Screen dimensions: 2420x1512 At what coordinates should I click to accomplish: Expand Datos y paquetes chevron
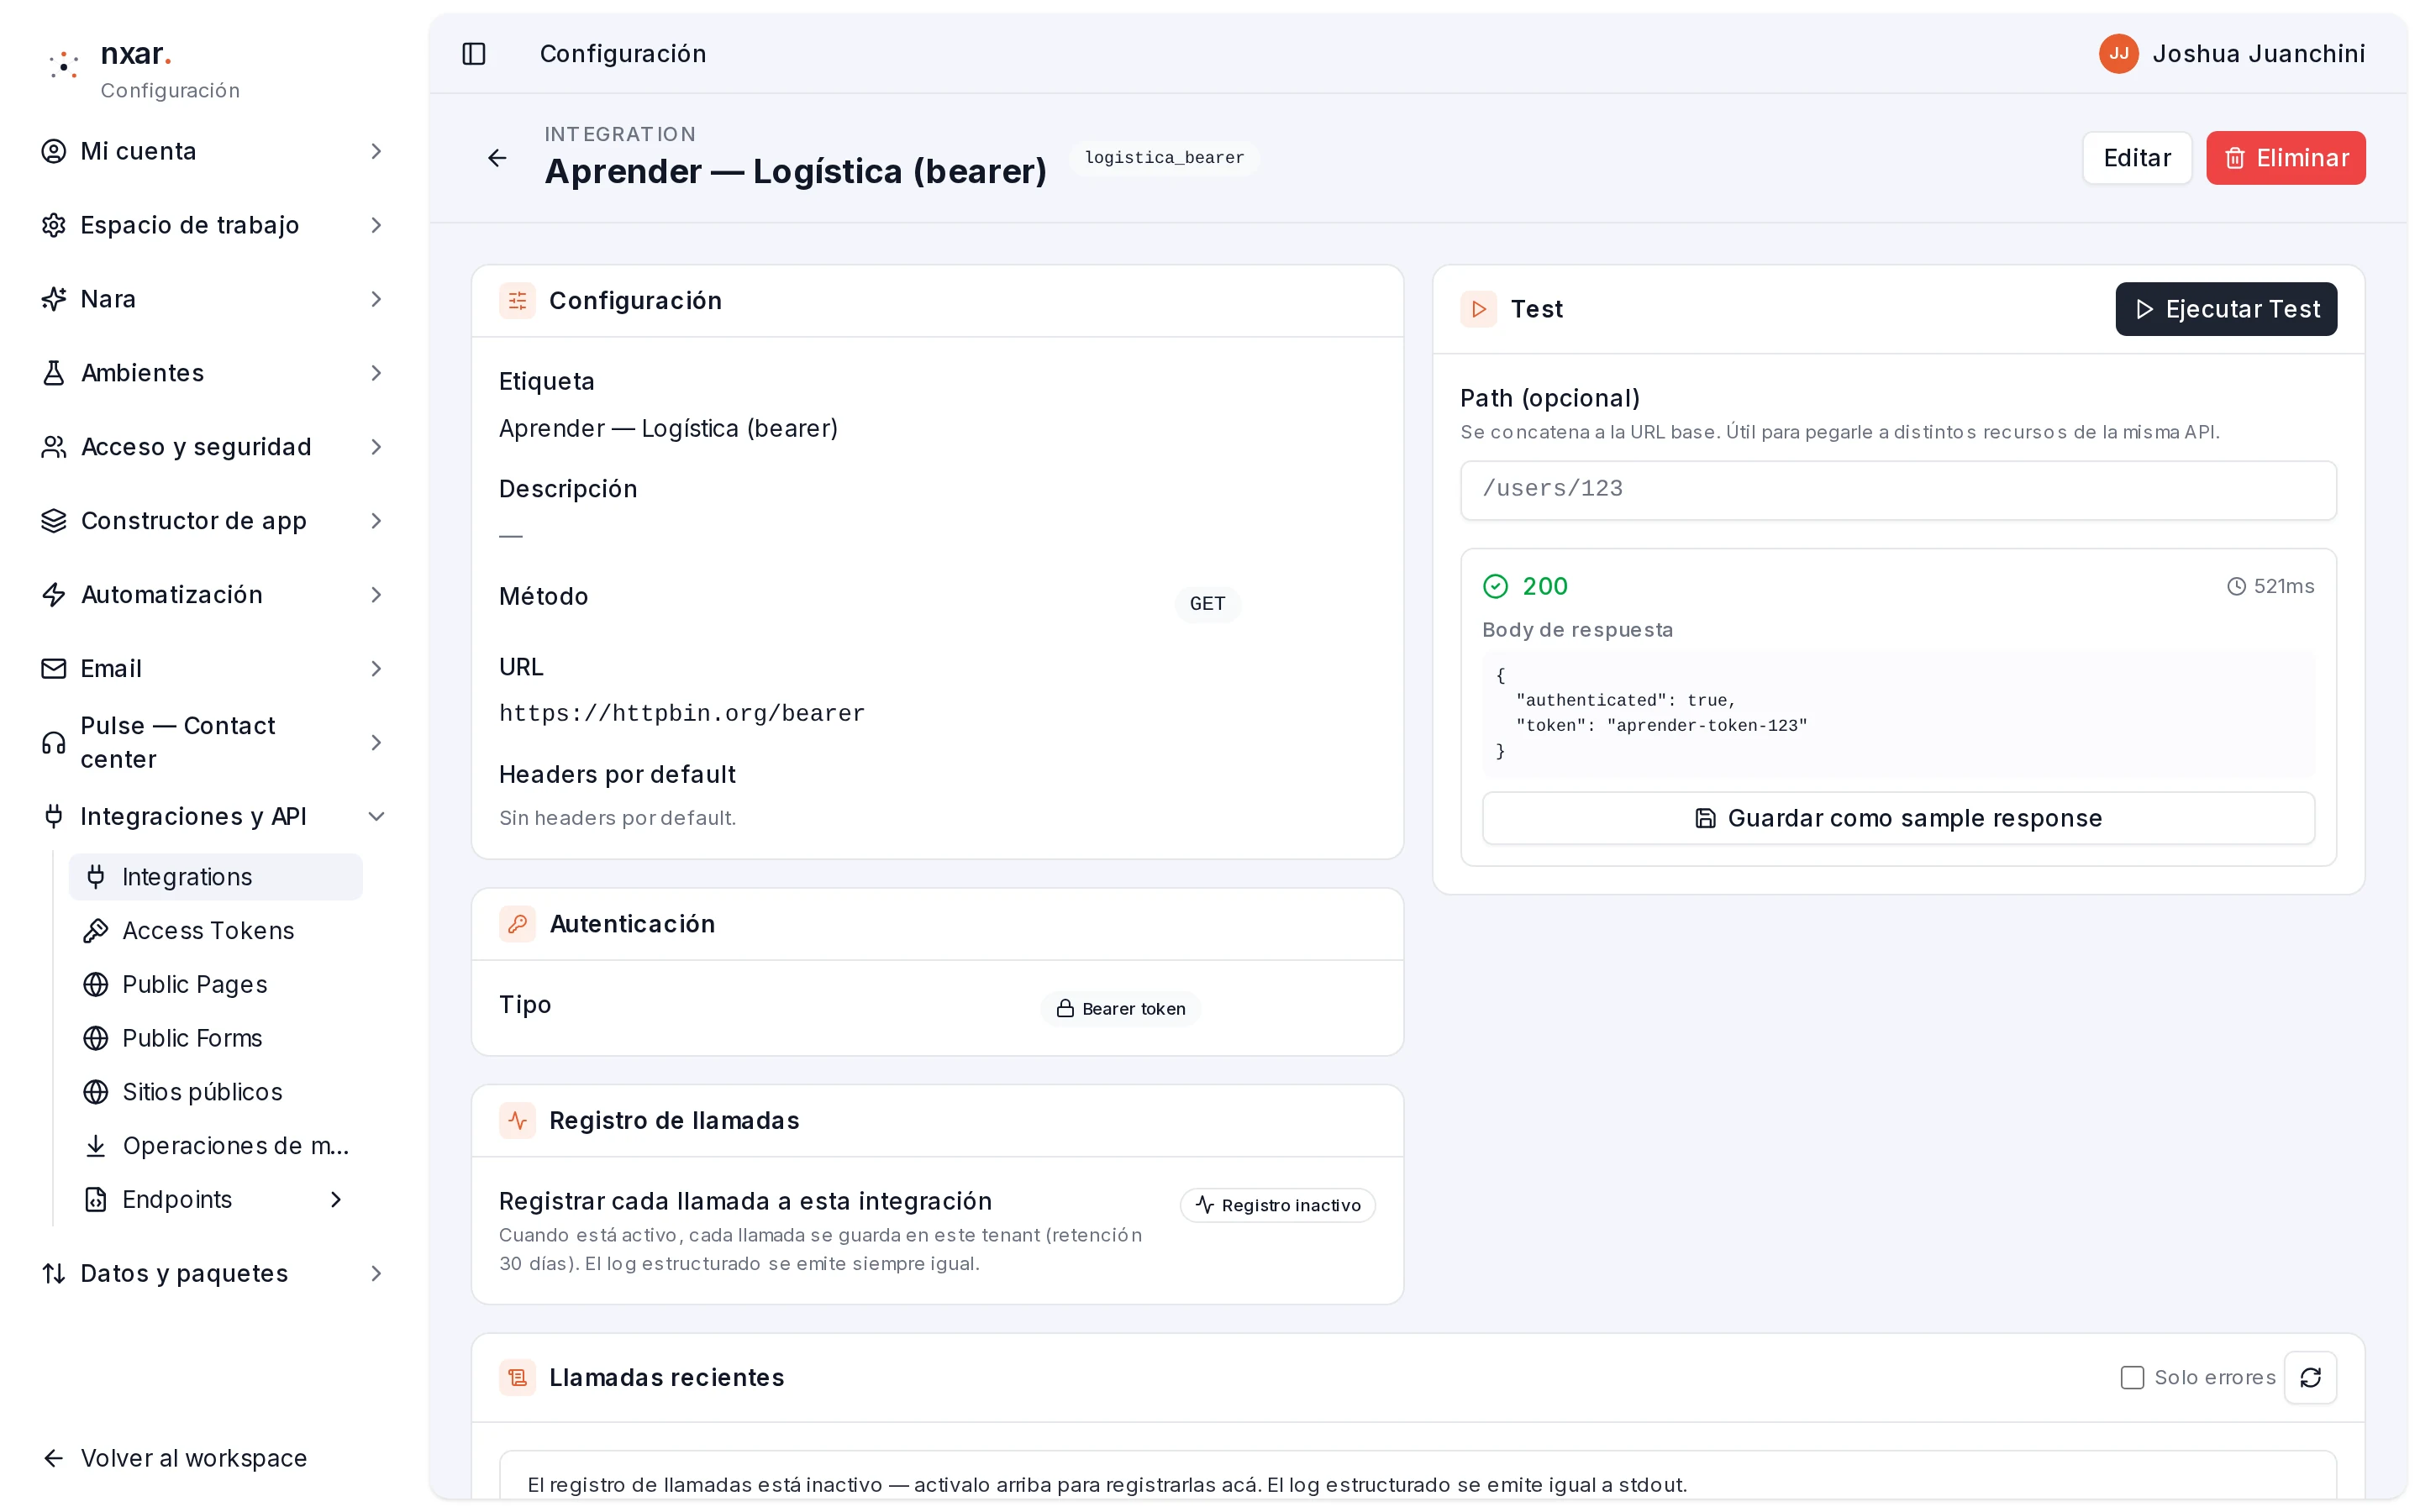(x=376, y=1274)
